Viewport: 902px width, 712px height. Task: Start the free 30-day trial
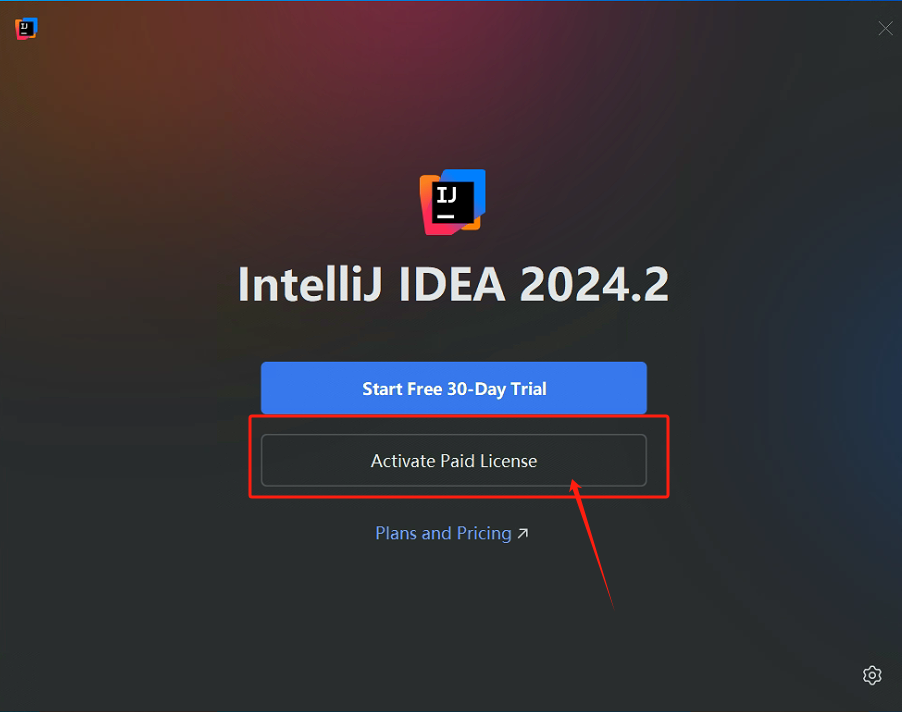[x=454, y=388]
